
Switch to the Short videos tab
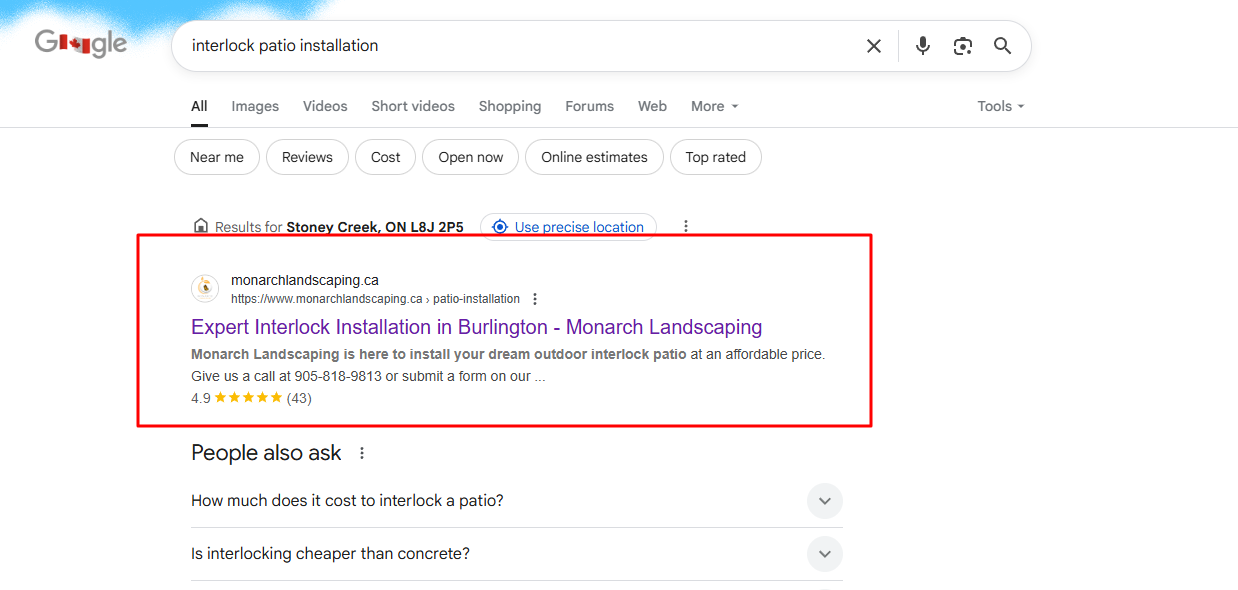coord(413,106)
